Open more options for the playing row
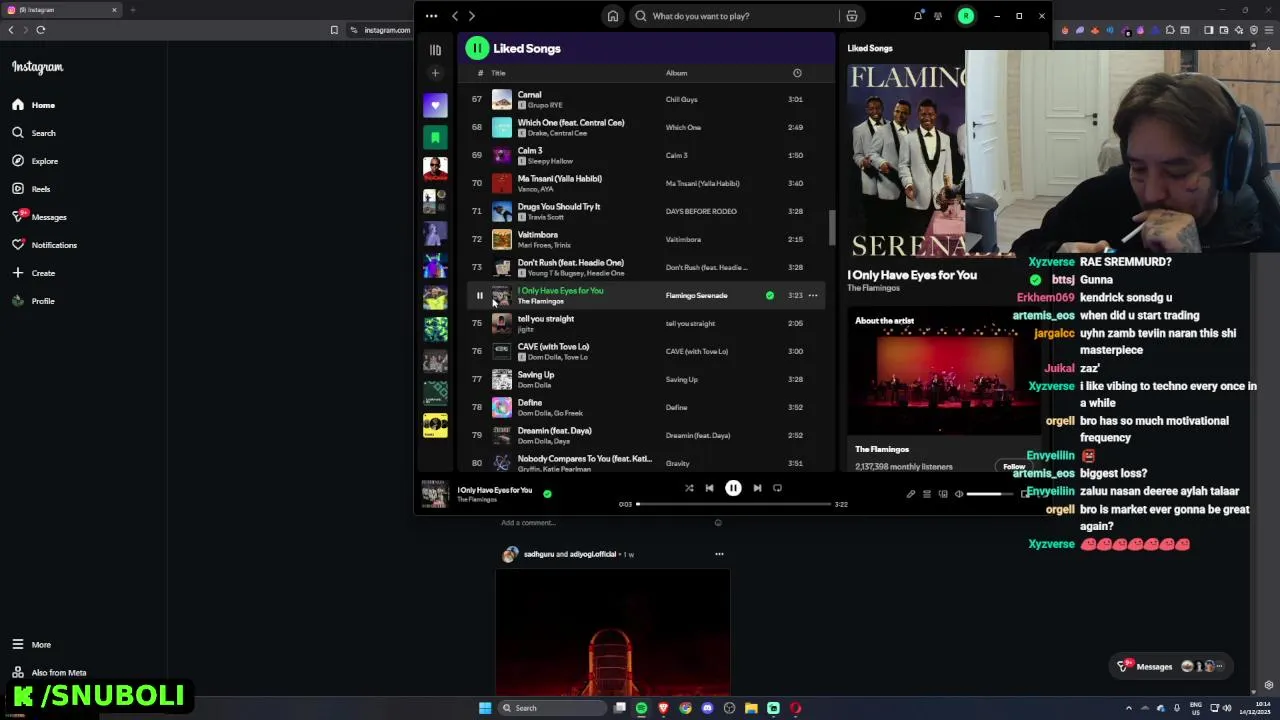The image size is (1280, 720). coord(813,295)
